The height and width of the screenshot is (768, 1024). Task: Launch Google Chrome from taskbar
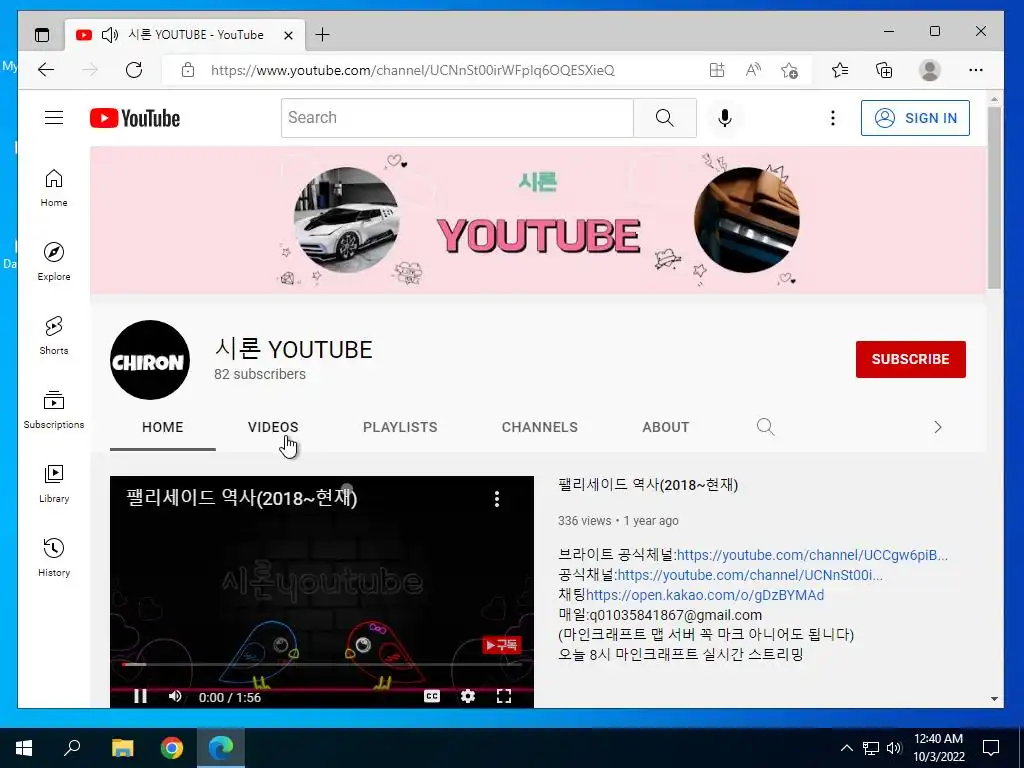tap(172, 748)
